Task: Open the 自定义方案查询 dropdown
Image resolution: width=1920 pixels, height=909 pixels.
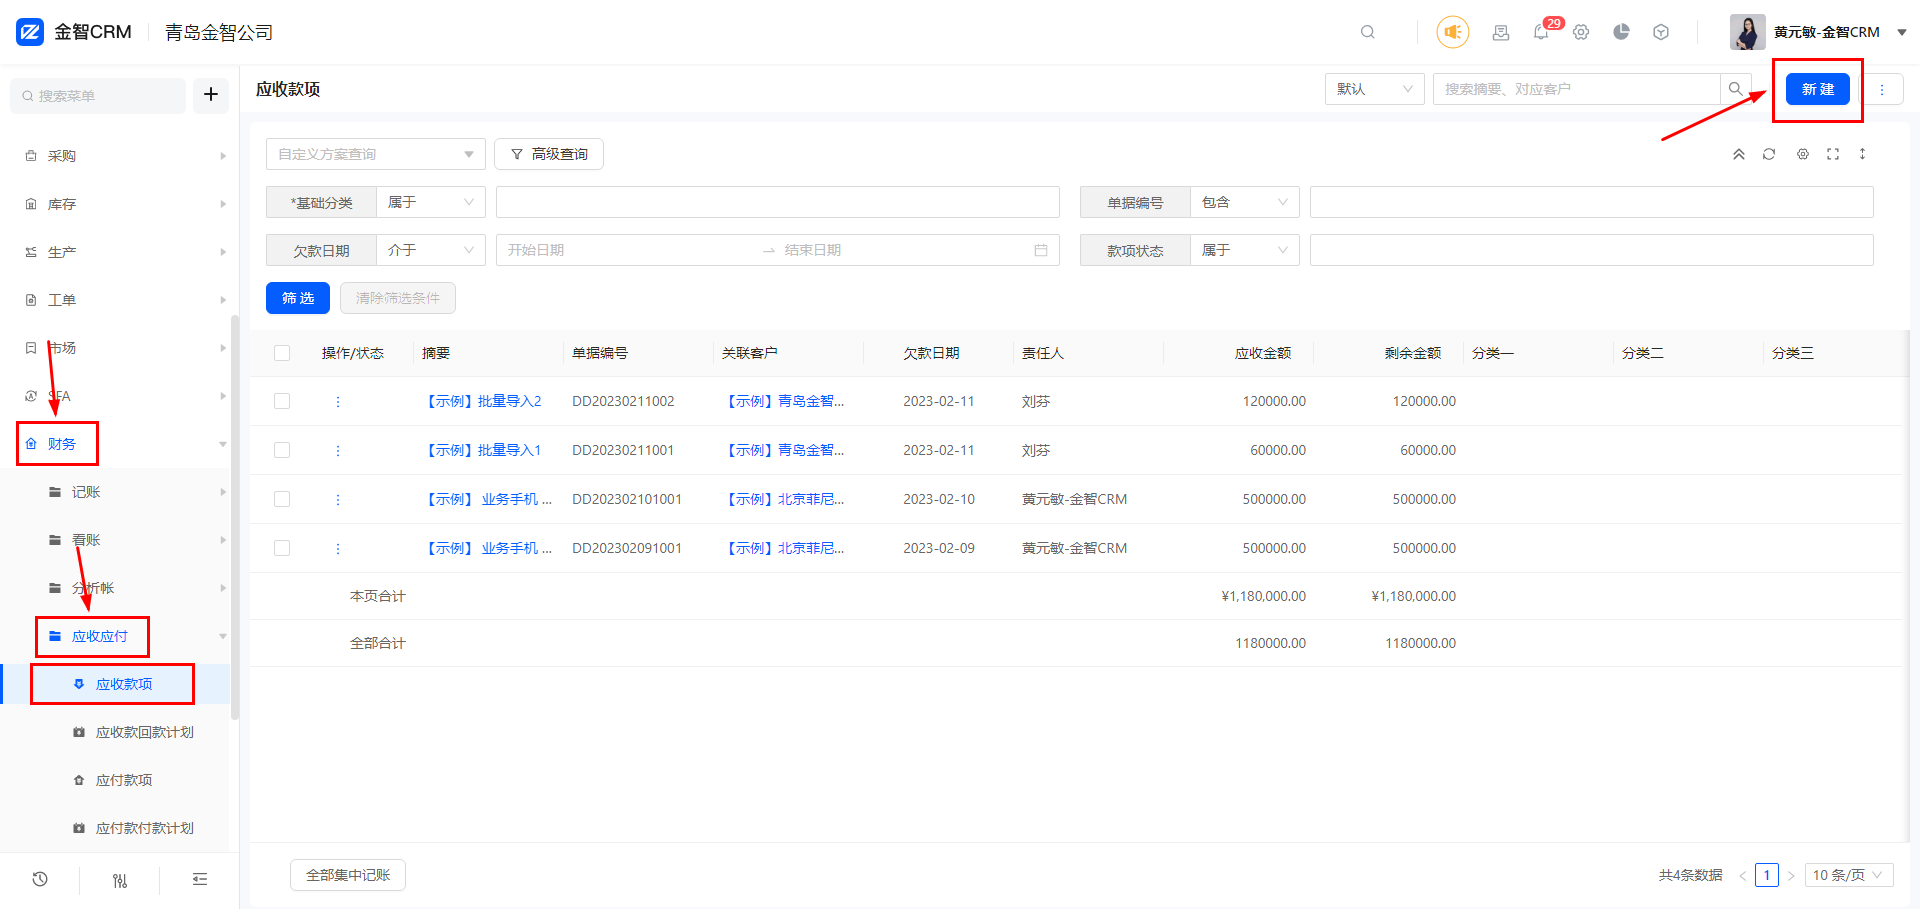Action: pos(376,154)
